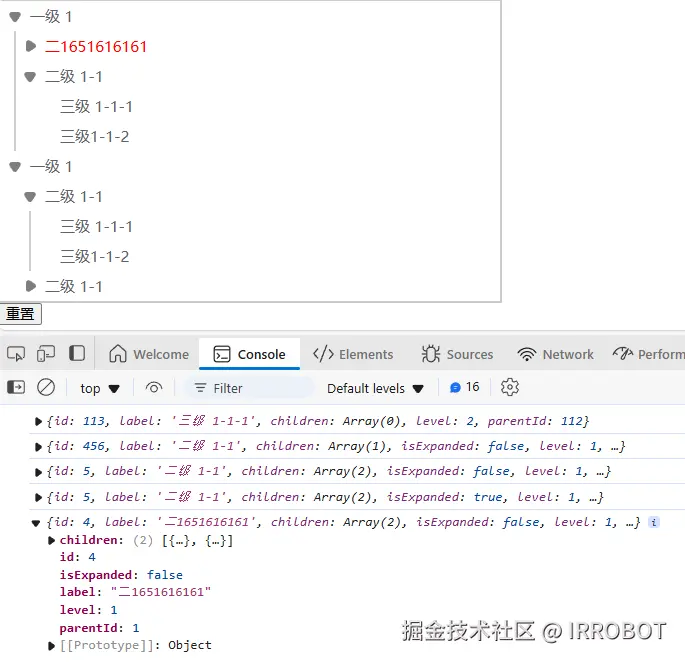Click the inspect element picker icon
685x662 pixels.
tap(16, 354)
